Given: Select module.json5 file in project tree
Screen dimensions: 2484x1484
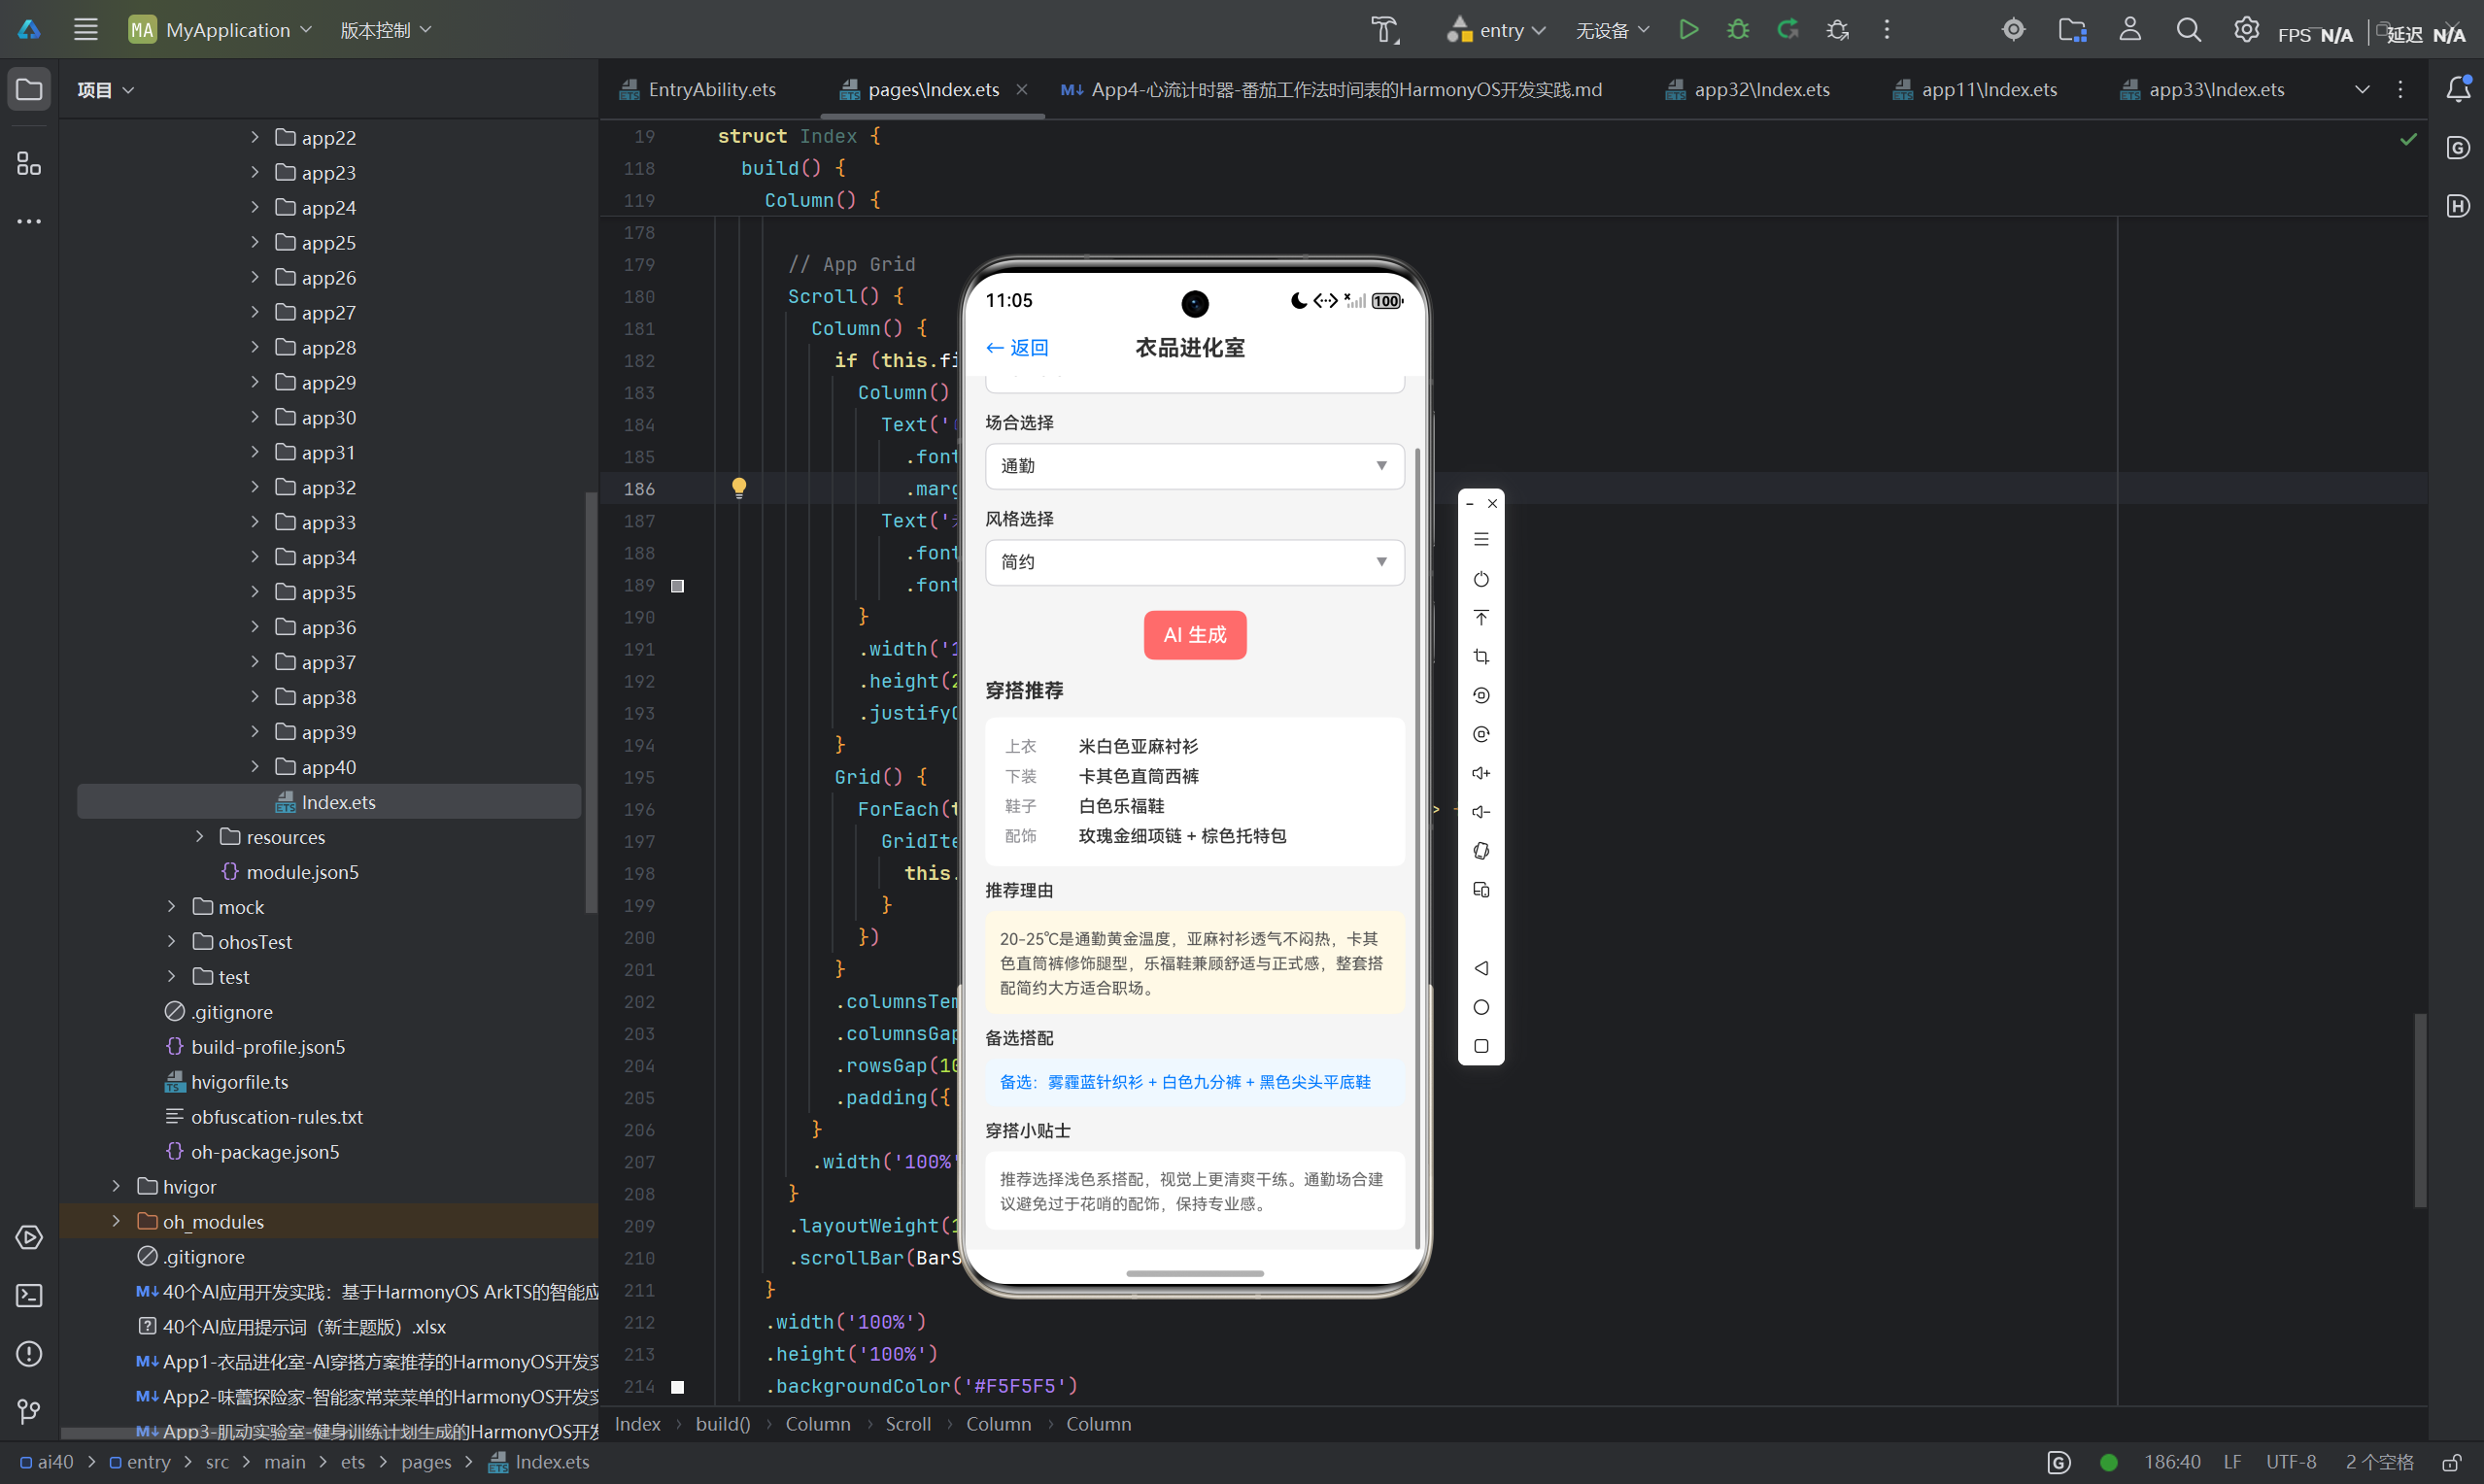Looking at the screenshot, I should click(302, 872).
